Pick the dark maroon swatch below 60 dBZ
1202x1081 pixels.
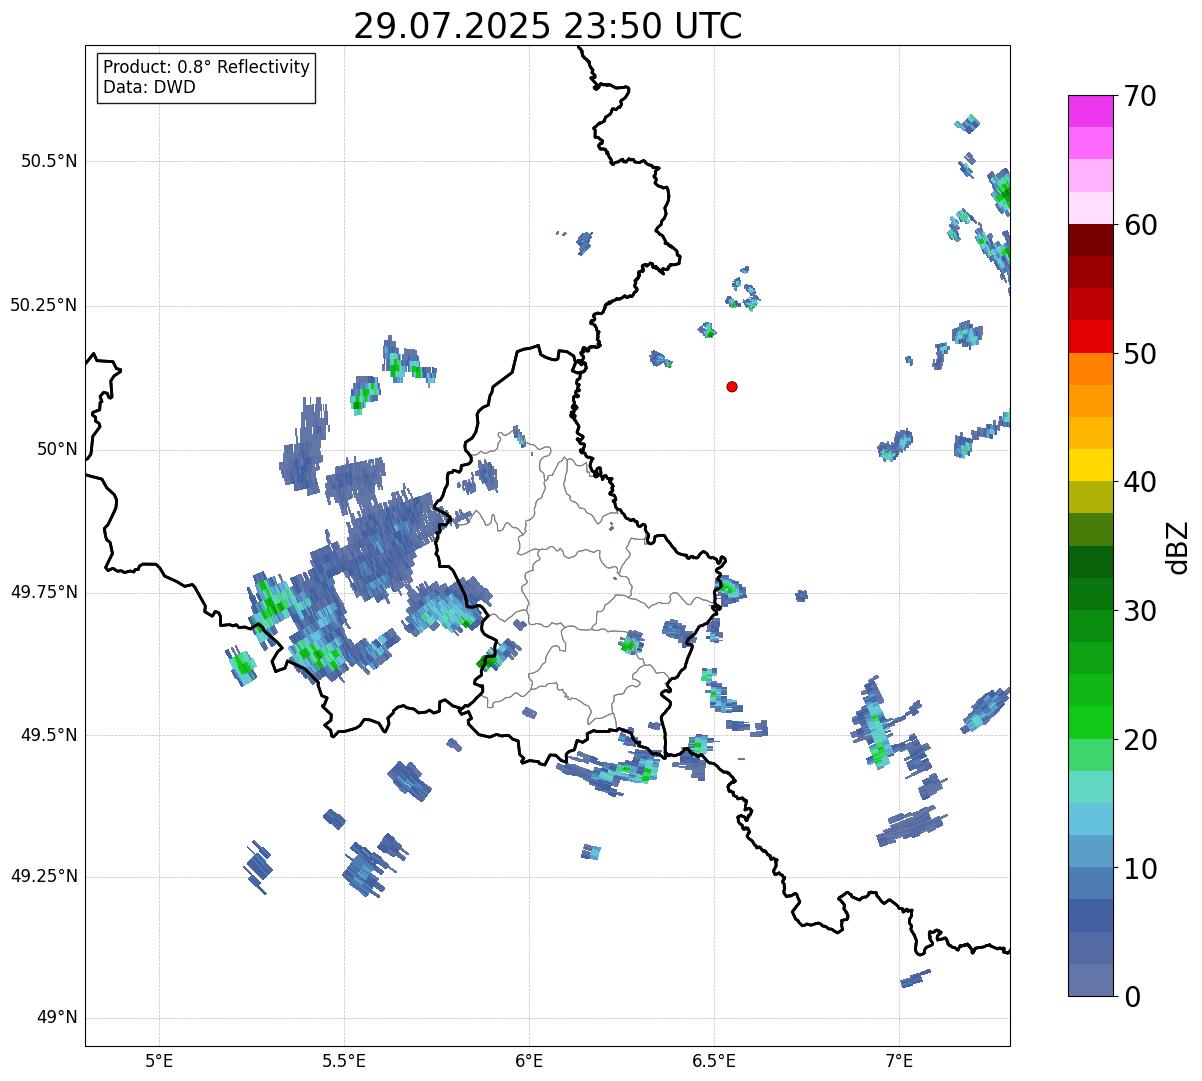[1090, 240]
